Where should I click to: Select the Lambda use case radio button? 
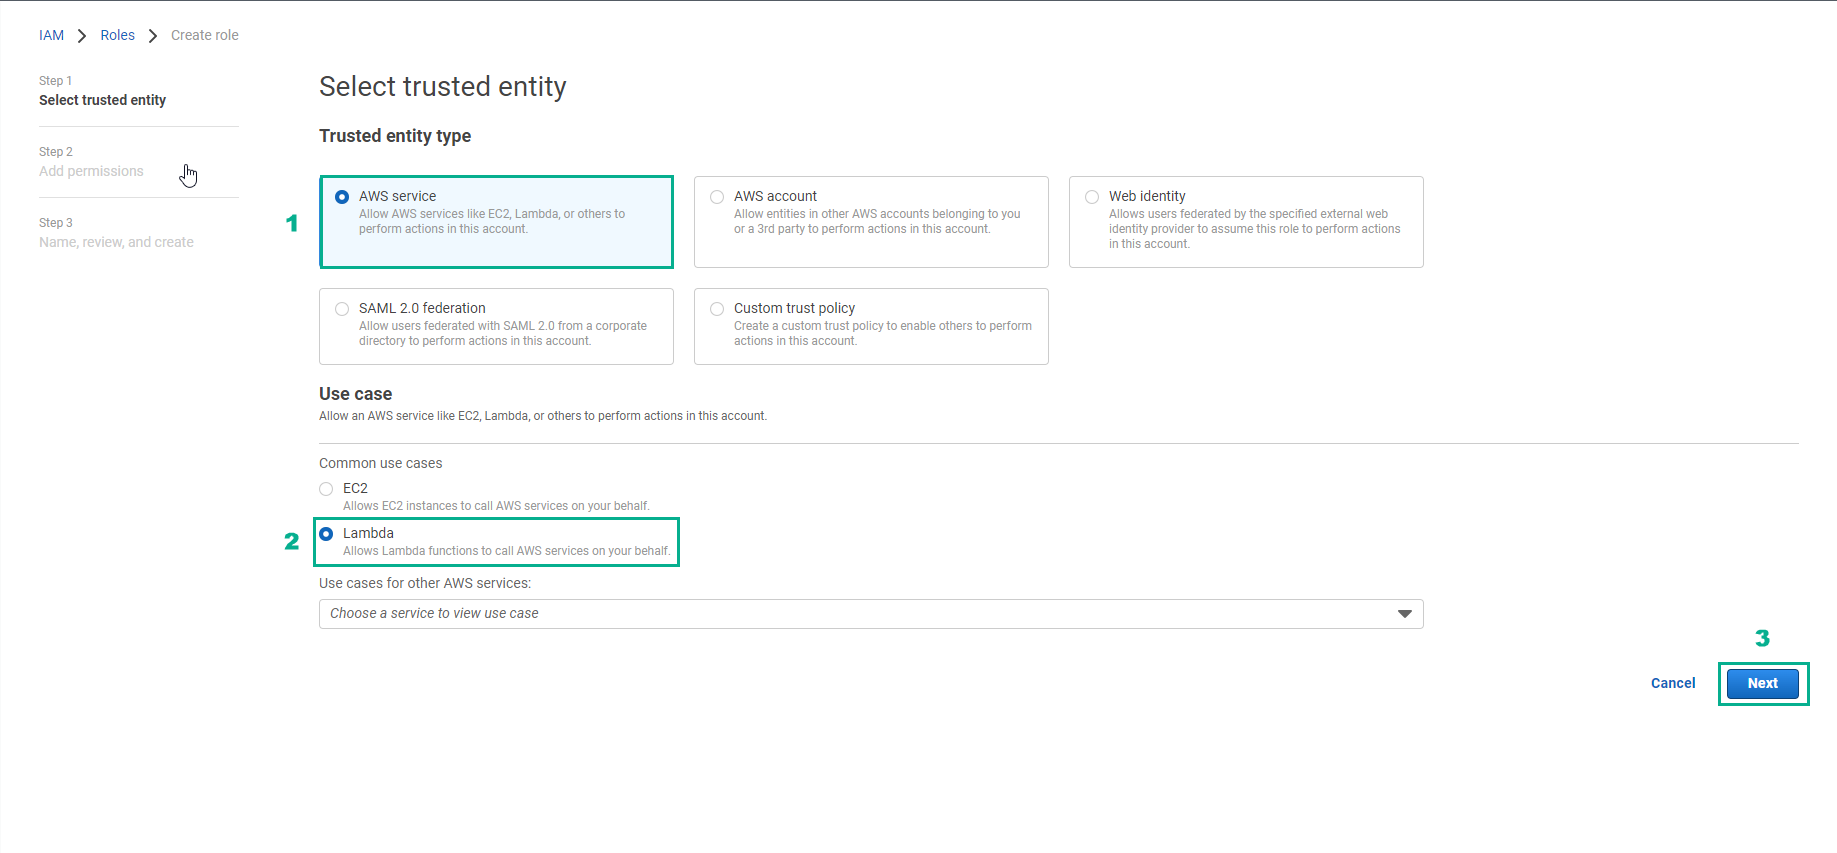coord(326,534)
